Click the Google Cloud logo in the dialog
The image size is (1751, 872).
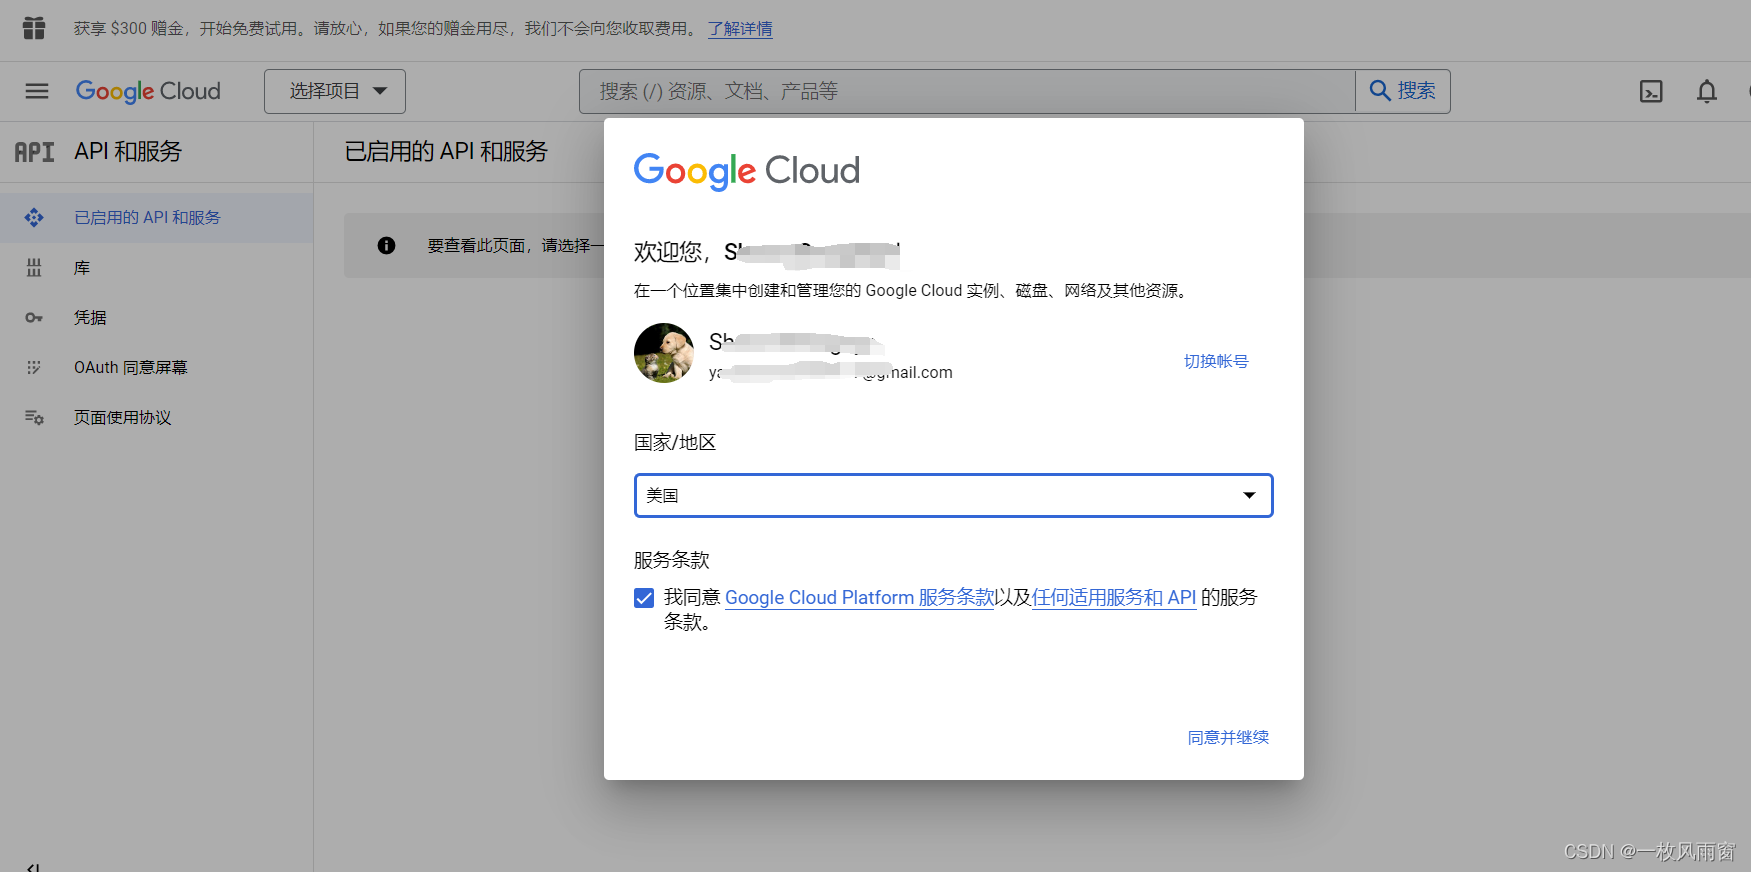tap(747, 171)
